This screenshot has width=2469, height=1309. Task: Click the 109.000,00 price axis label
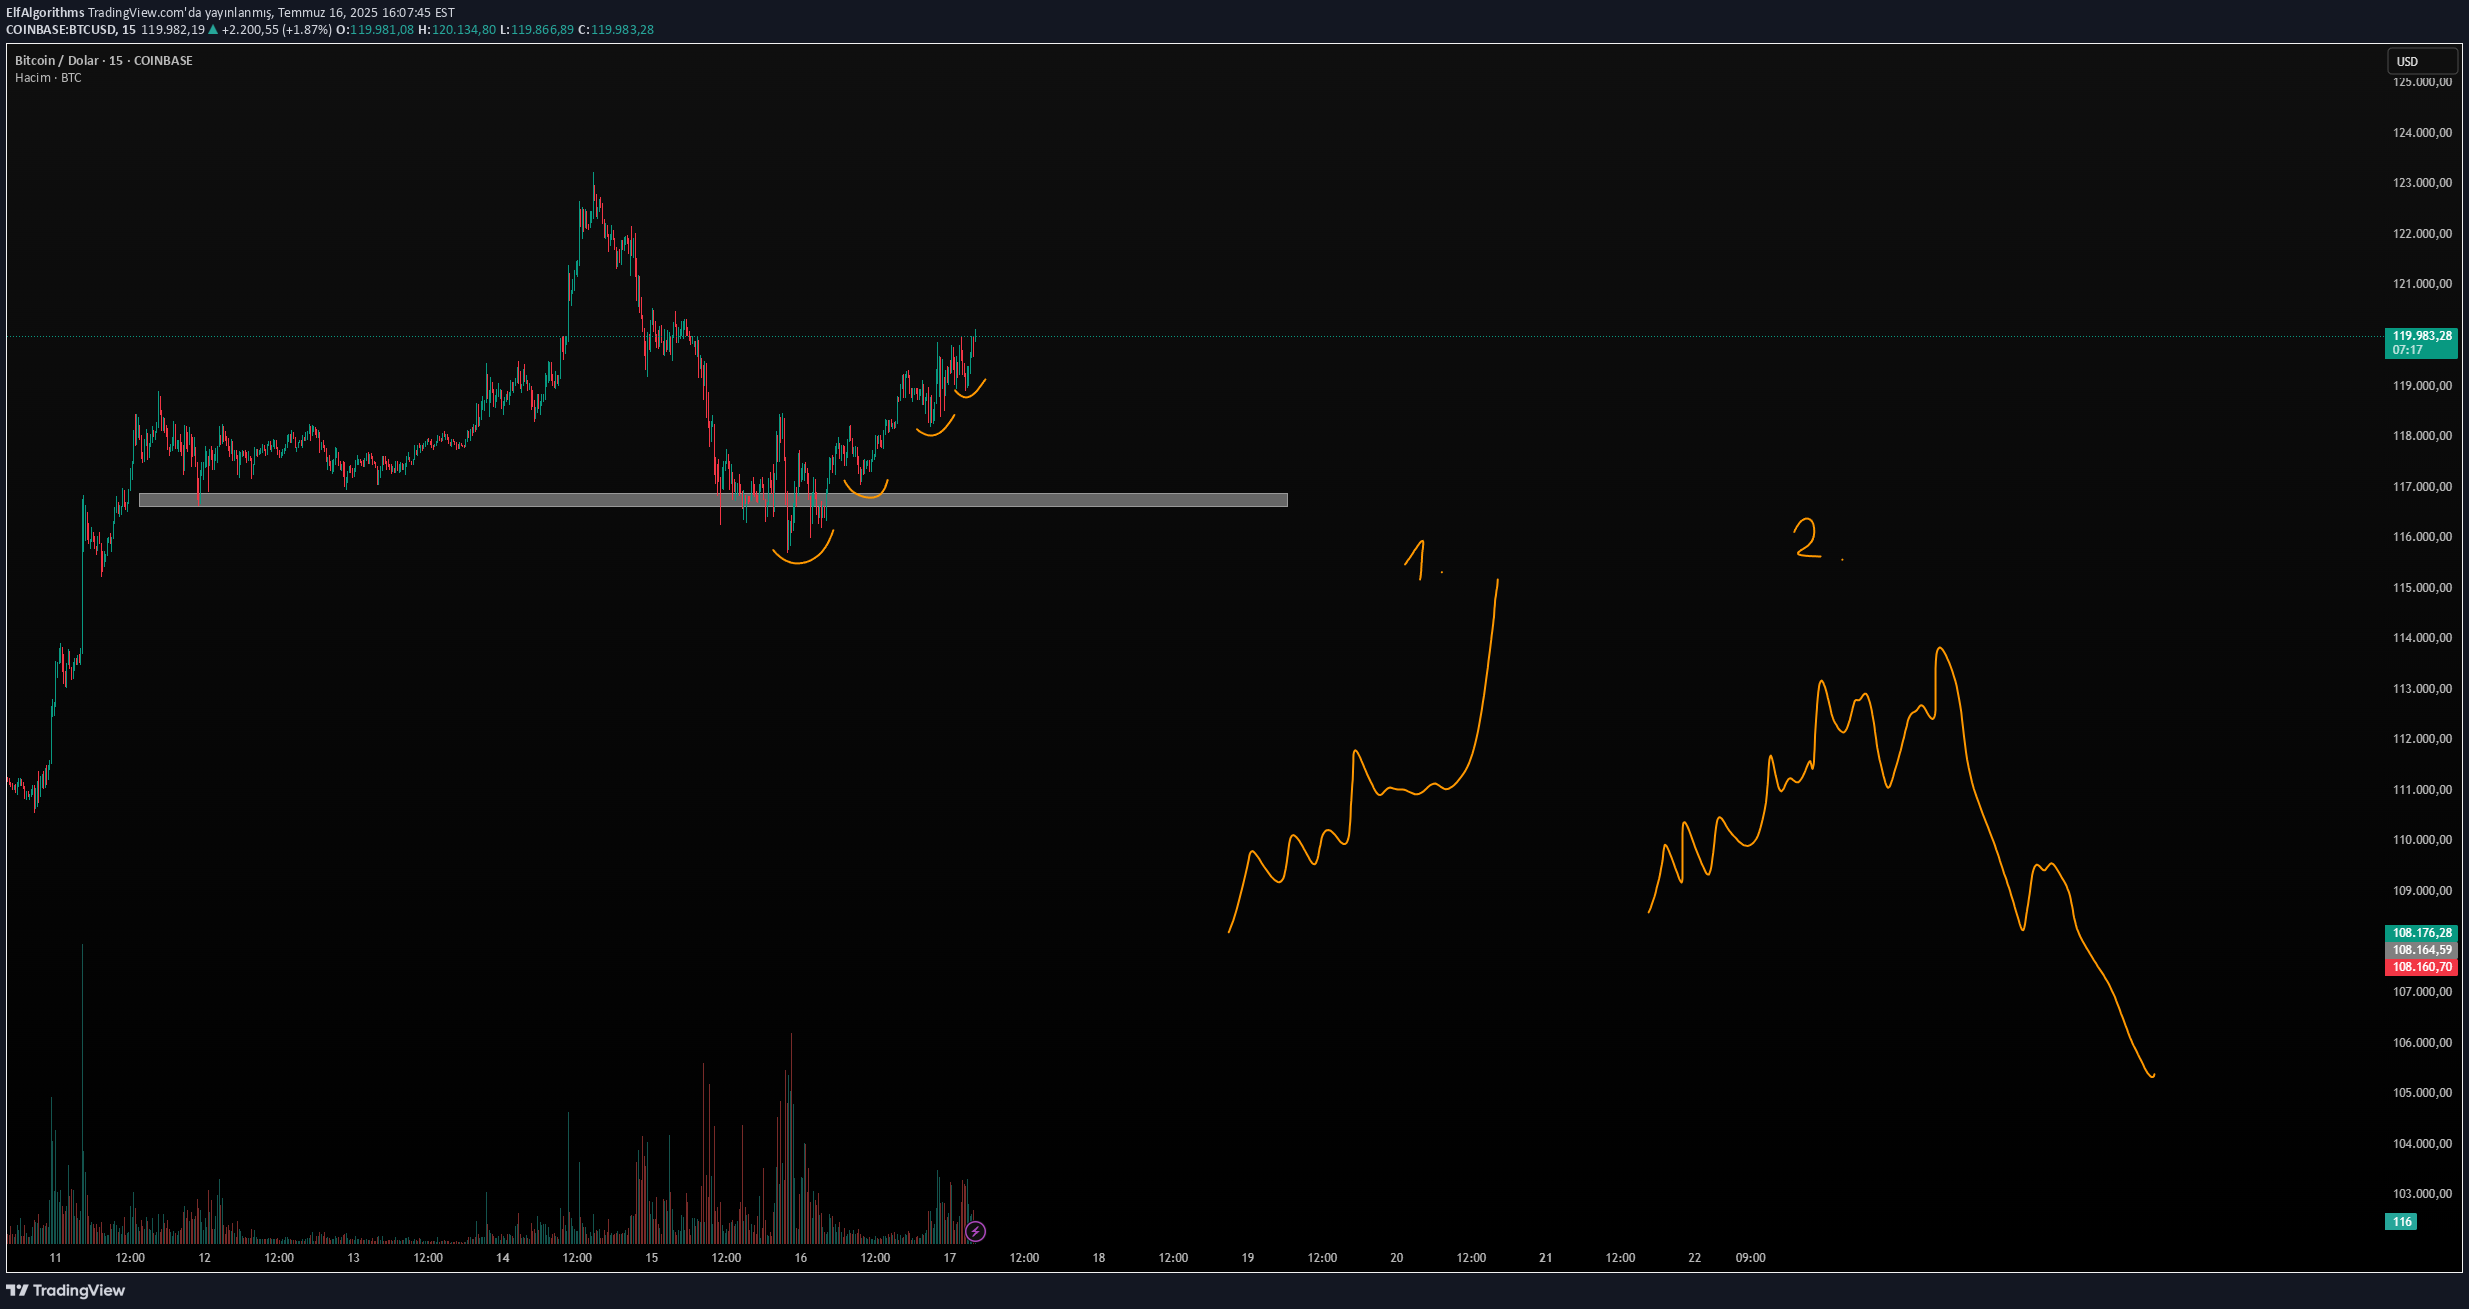(2422, 891)
